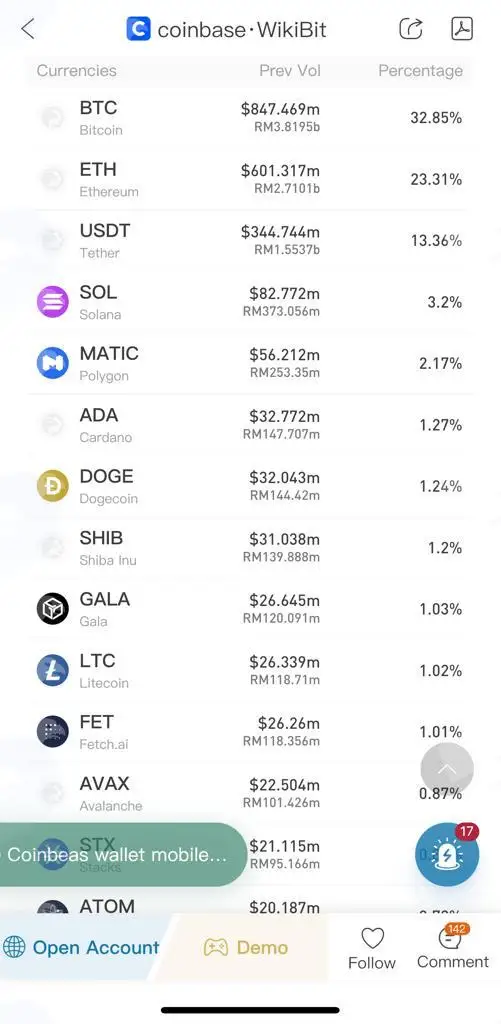The image size is (501, 1024).
Task: Select the BTC Bitcoin row
Action: tap(250, 118)
